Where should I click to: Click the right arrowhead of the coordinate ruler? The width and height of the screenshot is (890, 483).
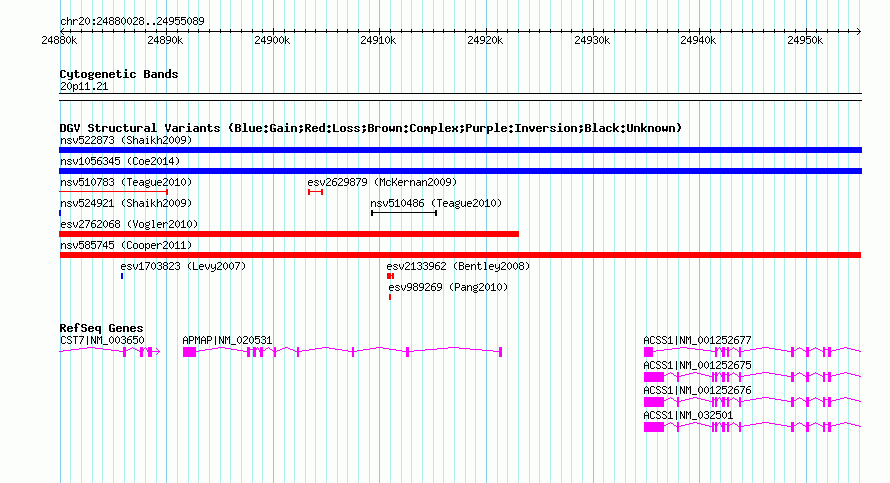859,31
